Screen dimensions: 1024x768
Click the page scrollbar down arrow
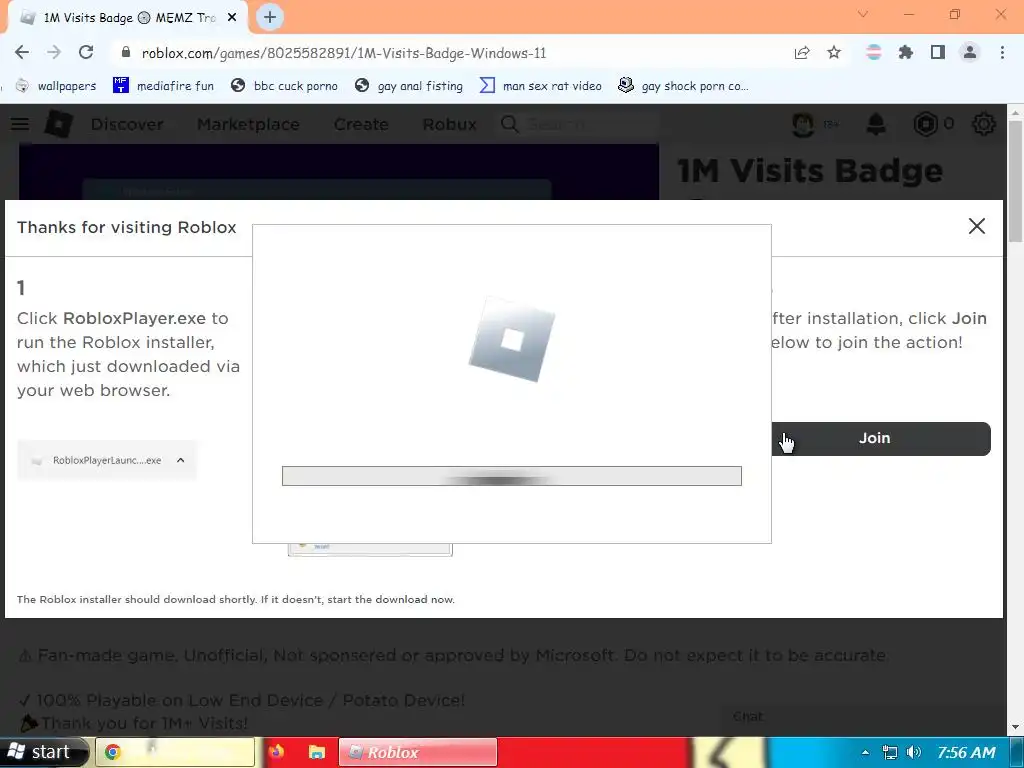coord(1015,727)
